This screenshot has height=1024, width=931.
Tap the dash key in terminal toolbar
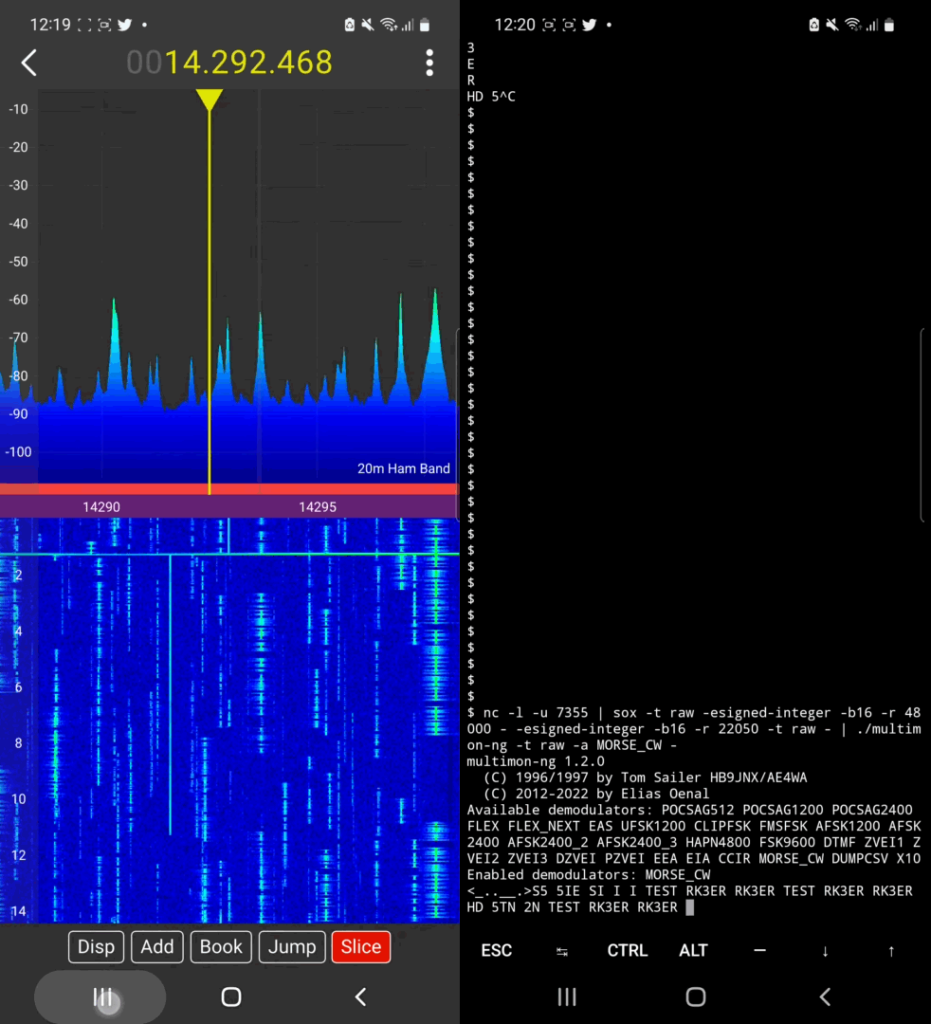(x=759, y=951)
